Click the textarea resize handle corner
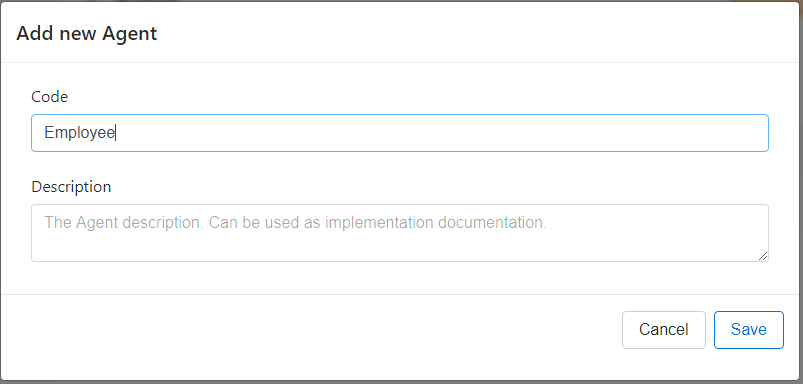This screenshot has height=384, width=803. point(763,256)
